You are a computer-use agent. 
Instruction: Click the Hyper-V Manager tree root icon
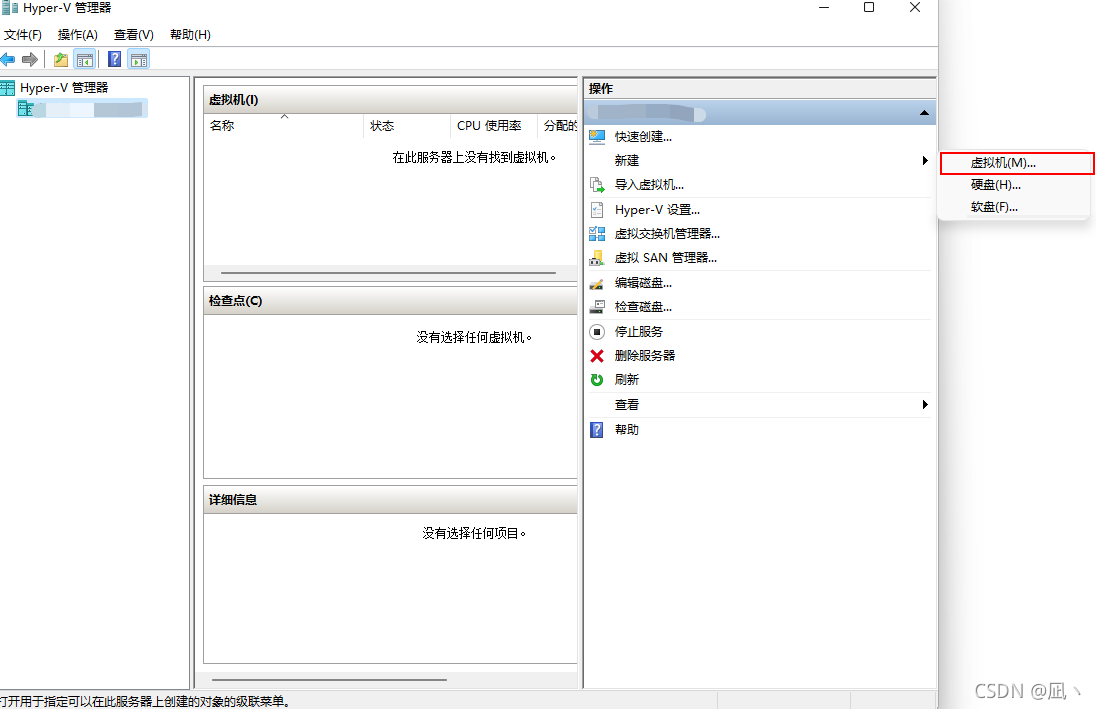tap(8, 87)
